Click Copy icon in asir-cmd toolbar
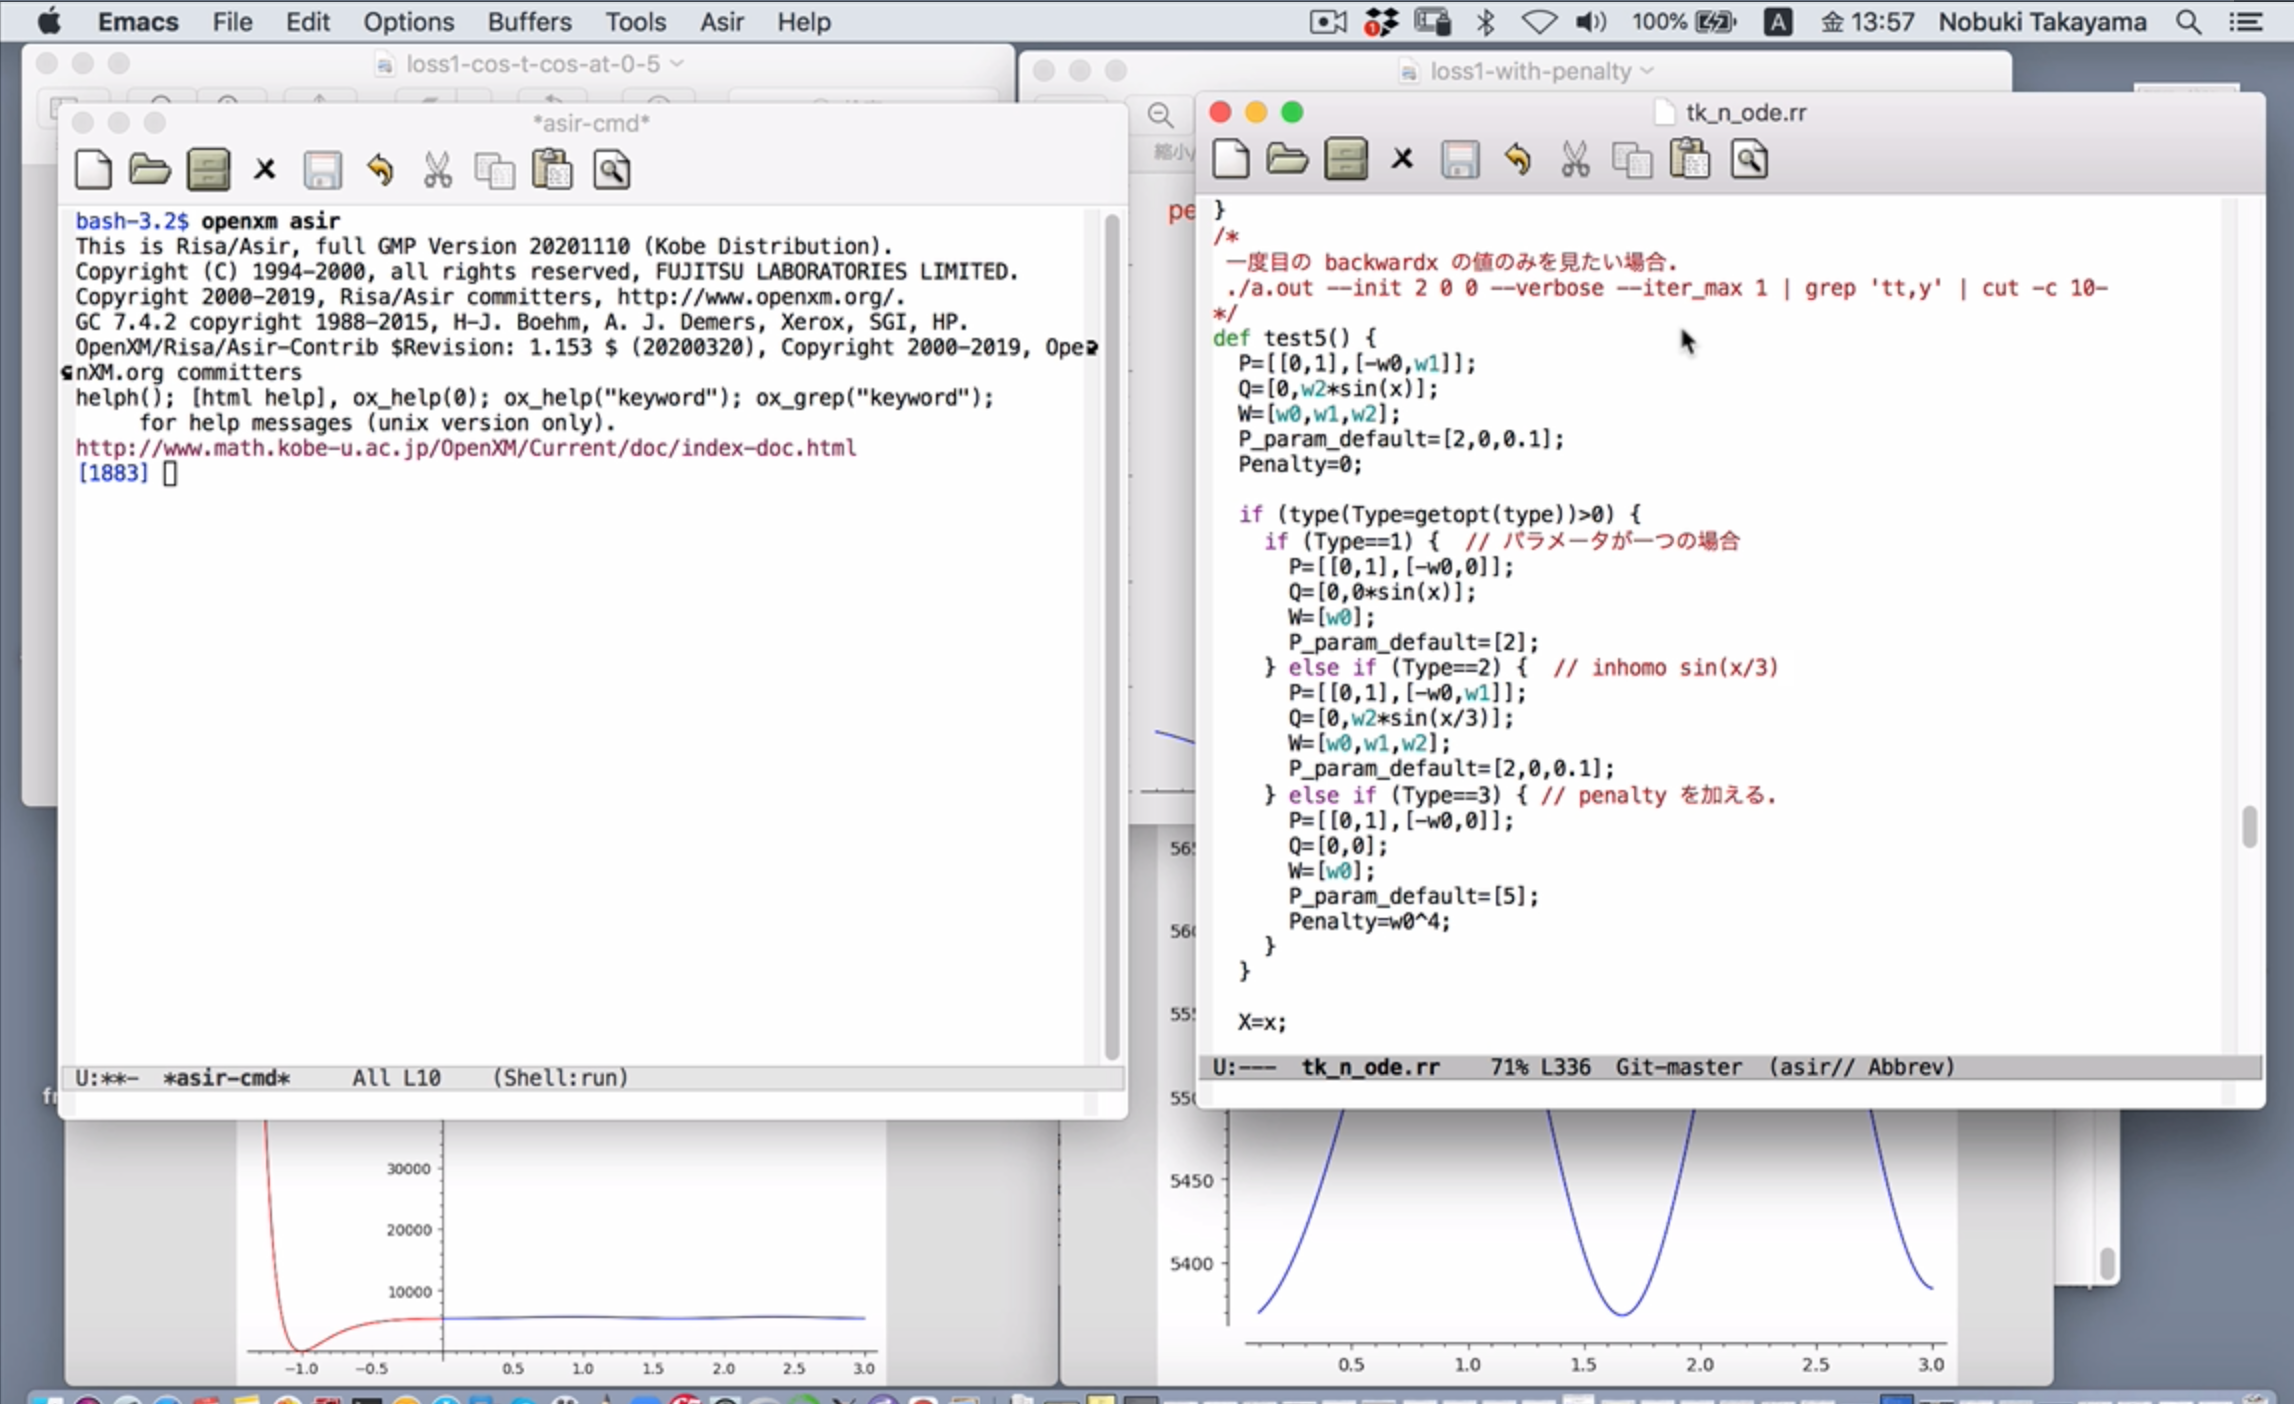Image resolution: width=2294 pixels, height=1404 pixels. [x=494, y=170]
